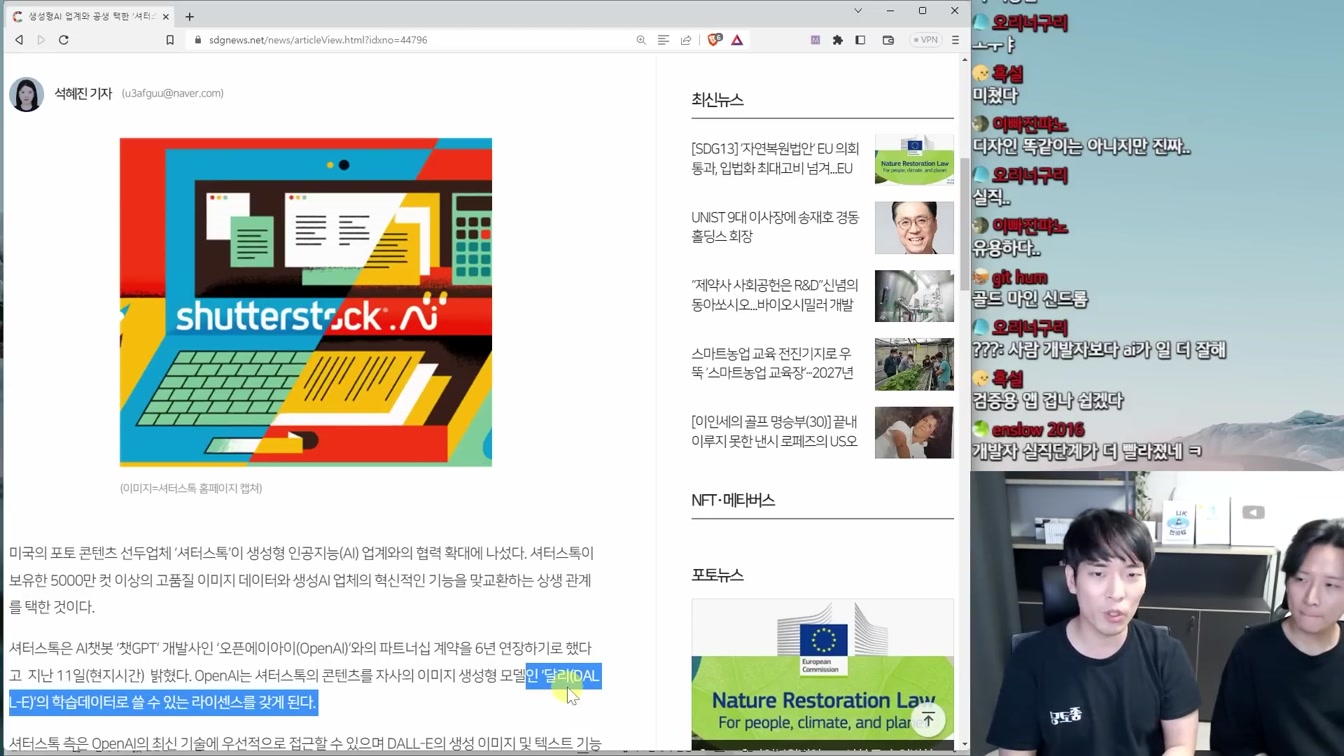Open the Brave Wallet icon
The image size is (1344, 756).
pyautogui.click(x=888, y=40)
